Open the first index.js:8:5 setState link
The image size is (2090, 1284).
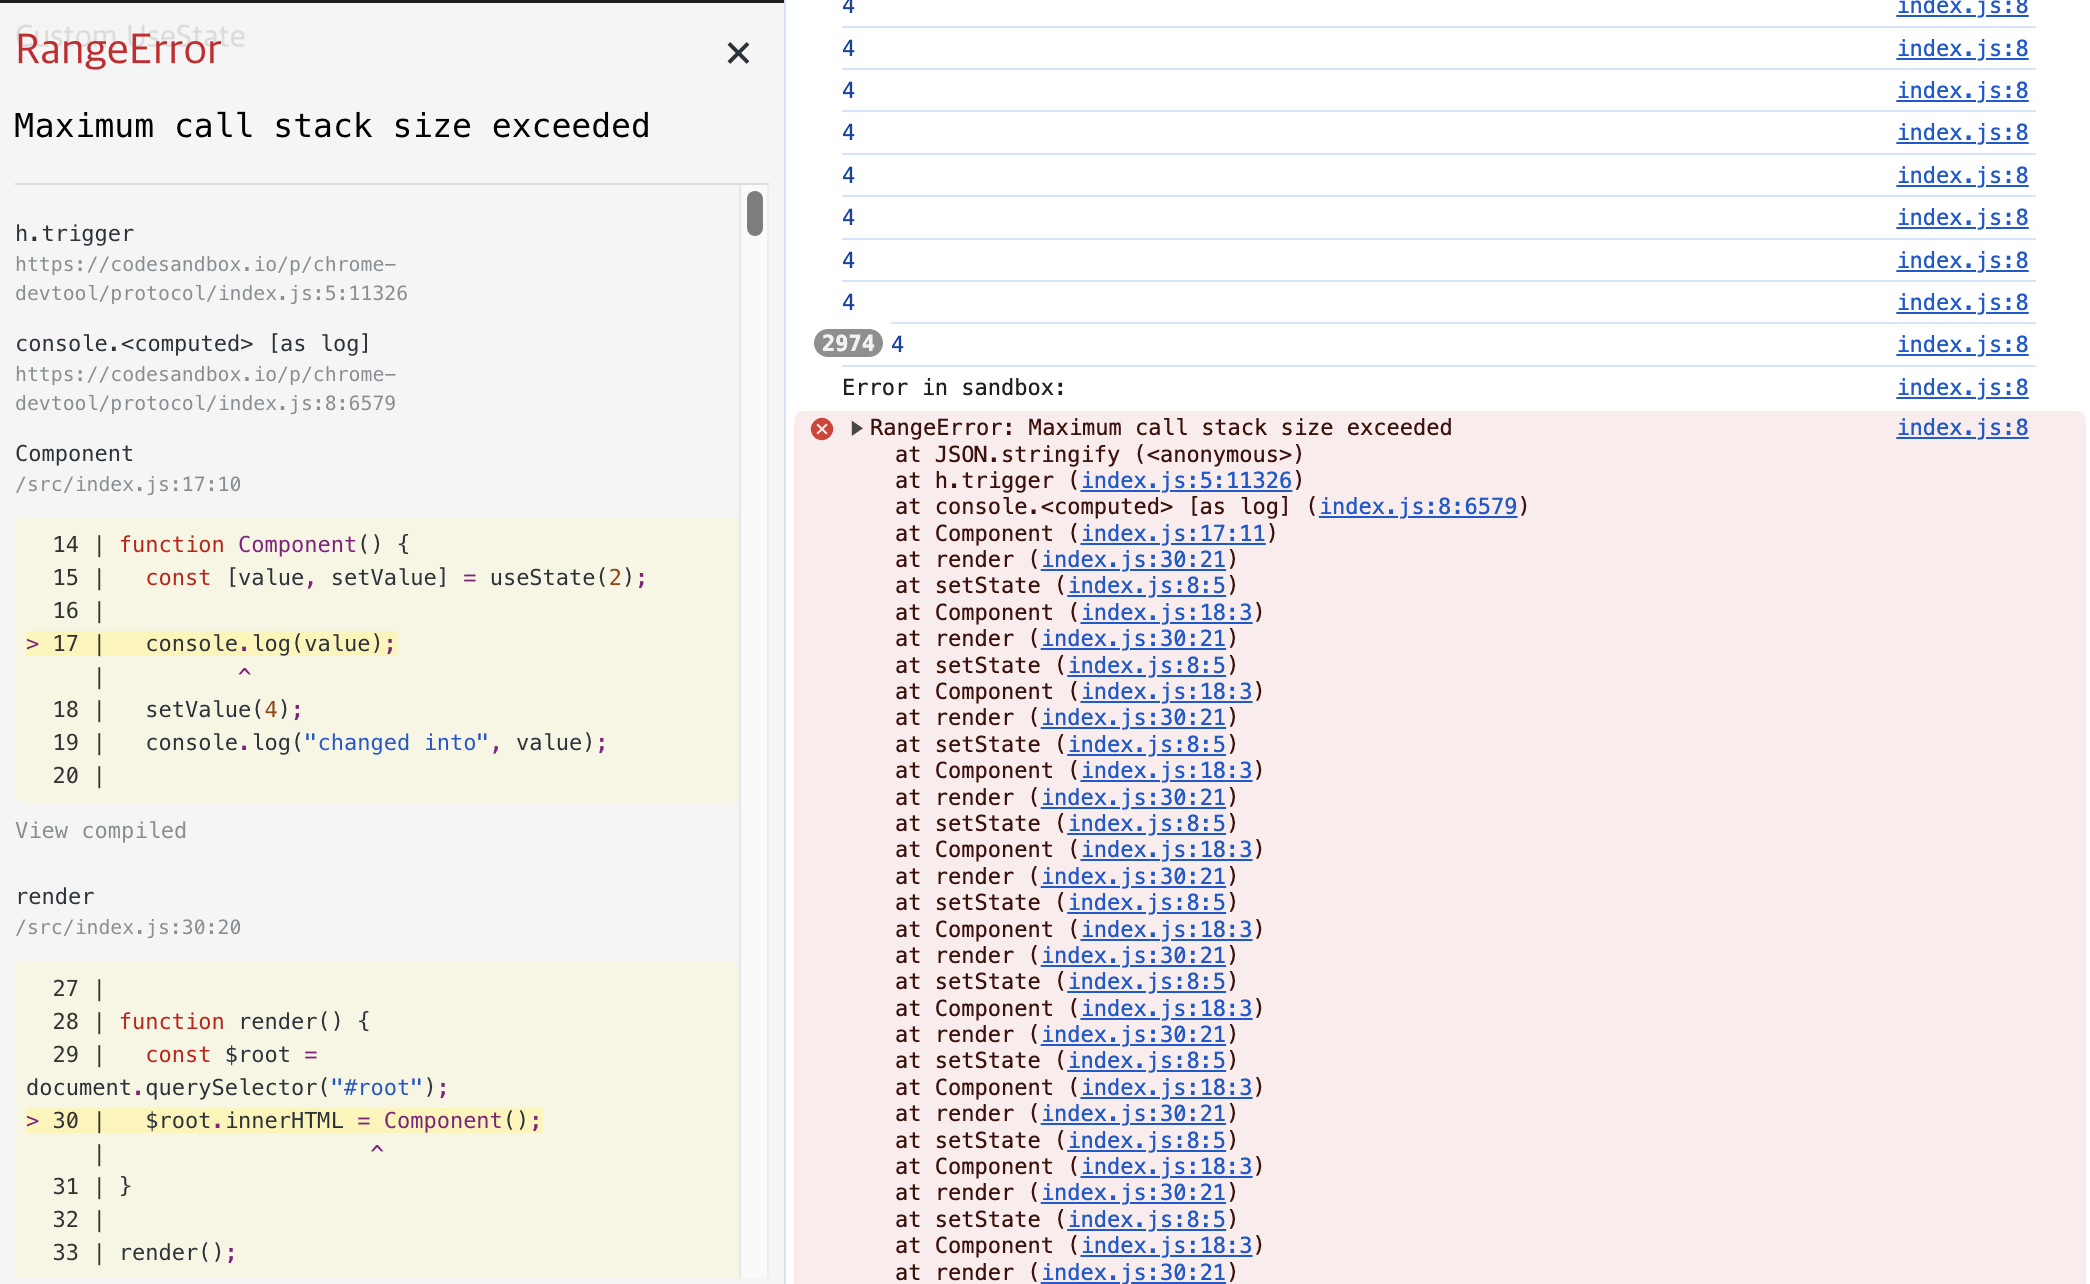(x=1146, y=586)
